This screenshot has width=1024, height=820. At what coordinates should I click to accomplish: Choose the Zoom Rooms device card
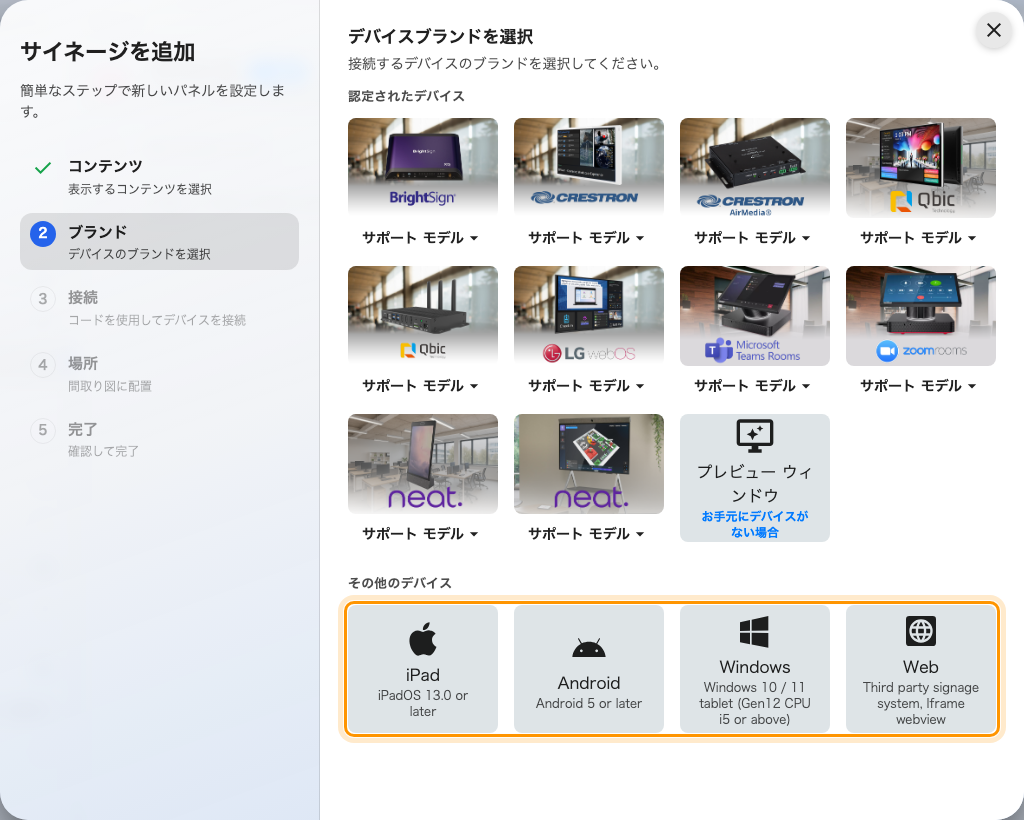920,316
